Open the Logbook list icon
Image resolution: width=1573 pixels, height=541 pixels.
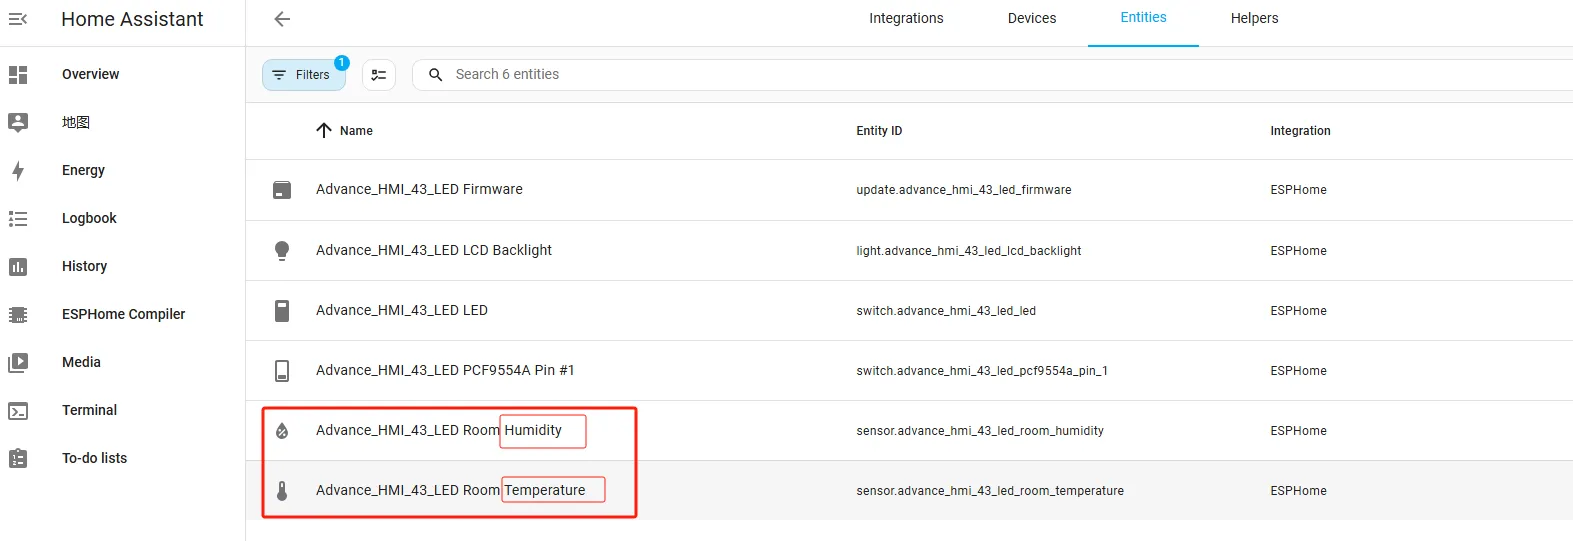pos(18,219)
